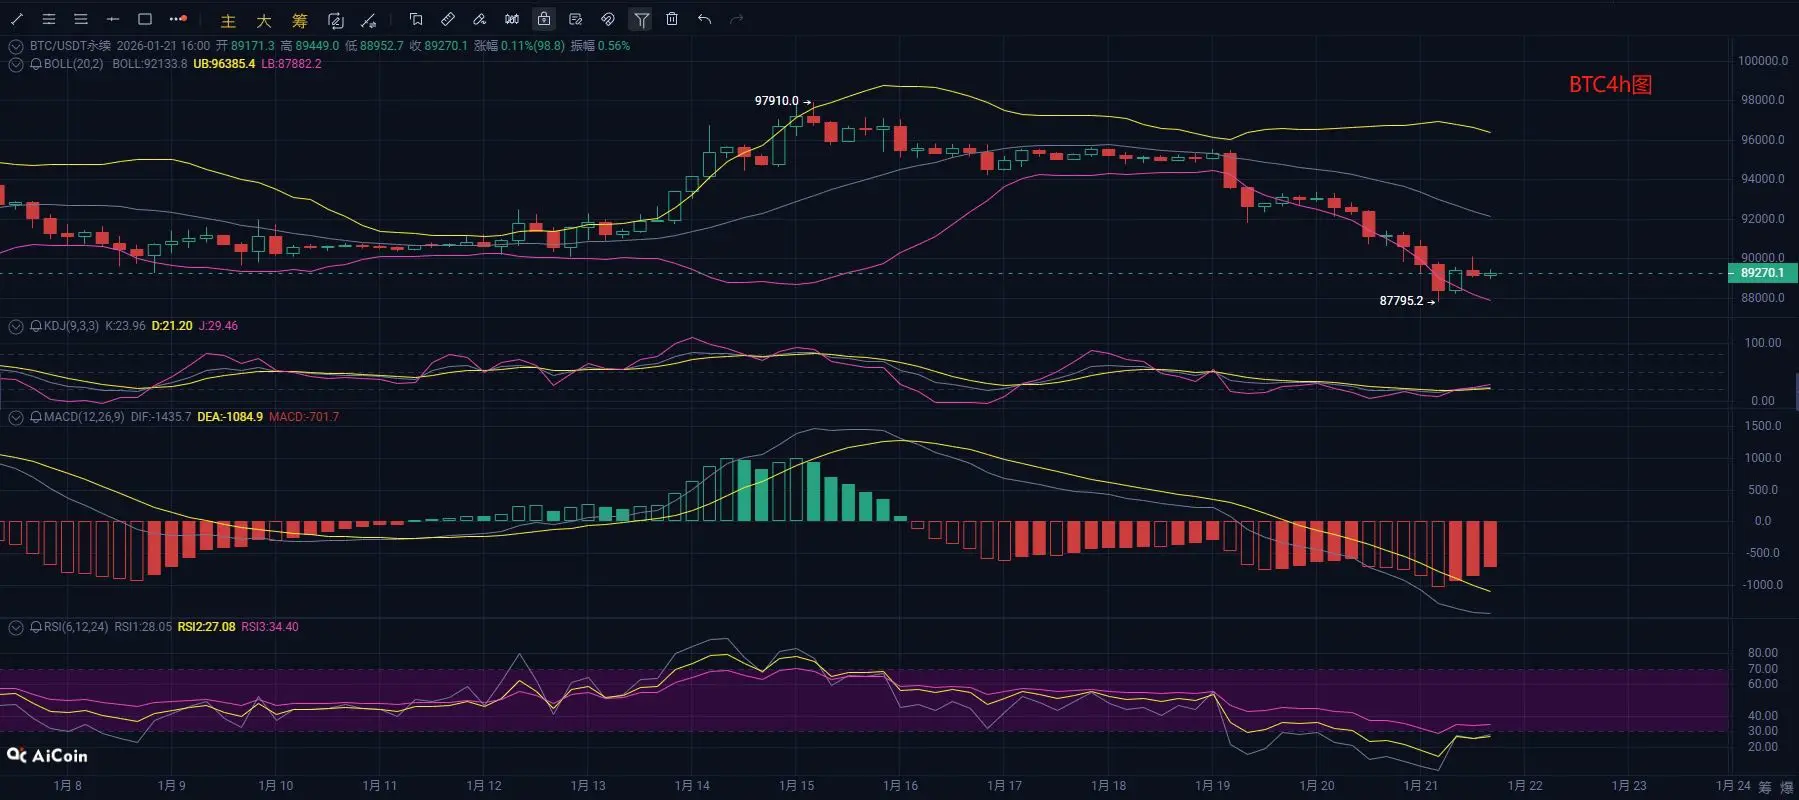
Task: Toggle the funnel filter button
Action: (641, 19)
